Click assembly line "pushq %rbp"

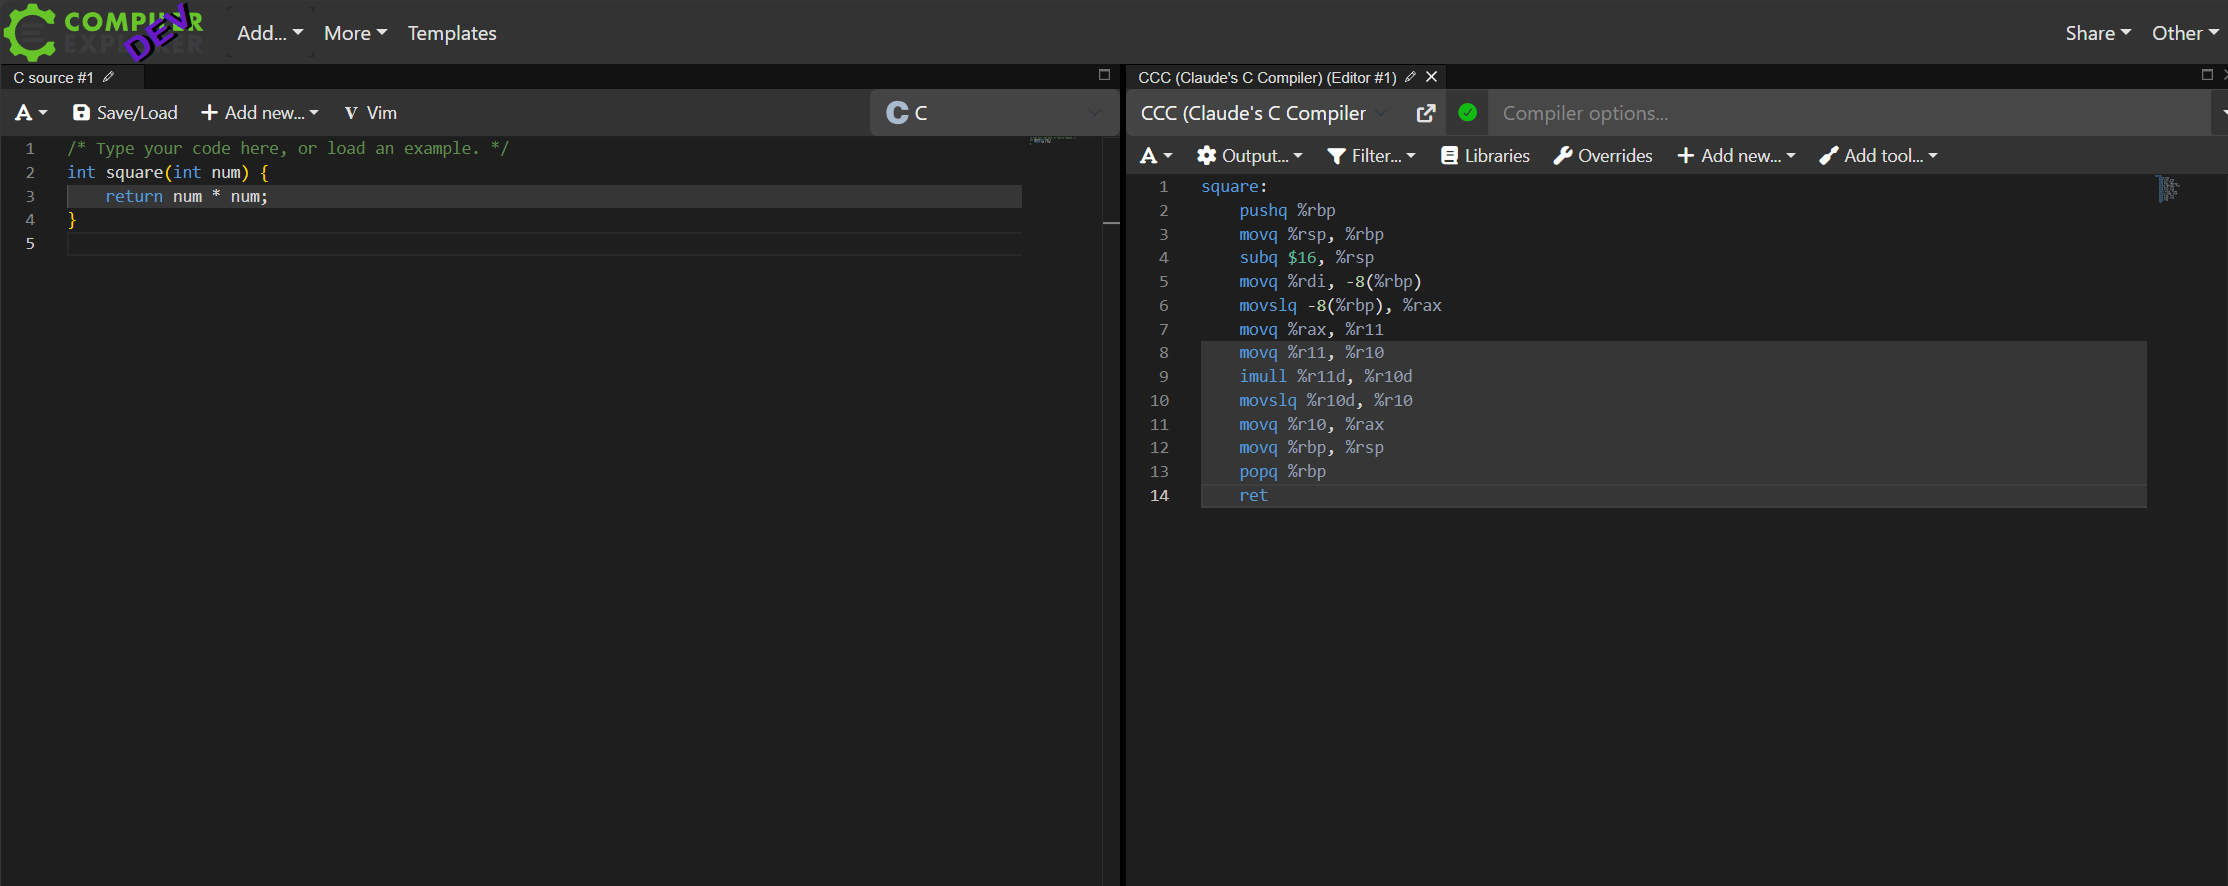coord(1287,211)
